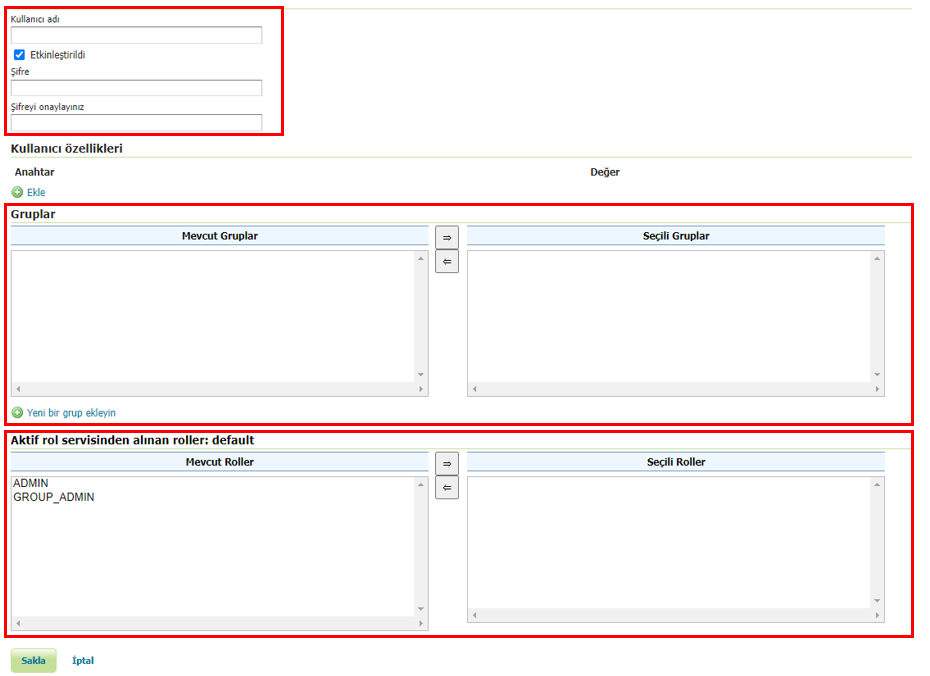
Task: Move selected group right with Gruplar arrow button
Action: click(x=447, y=237)
